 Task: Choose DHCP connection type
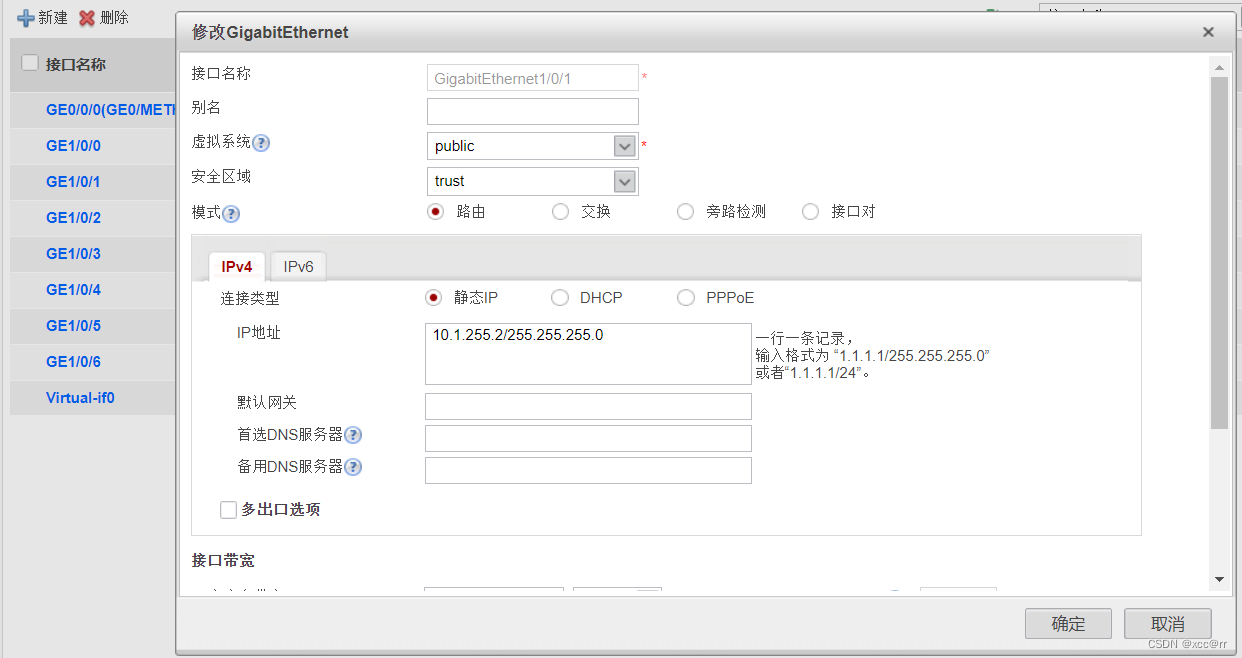pyautogui.click(x=560, y=297)
